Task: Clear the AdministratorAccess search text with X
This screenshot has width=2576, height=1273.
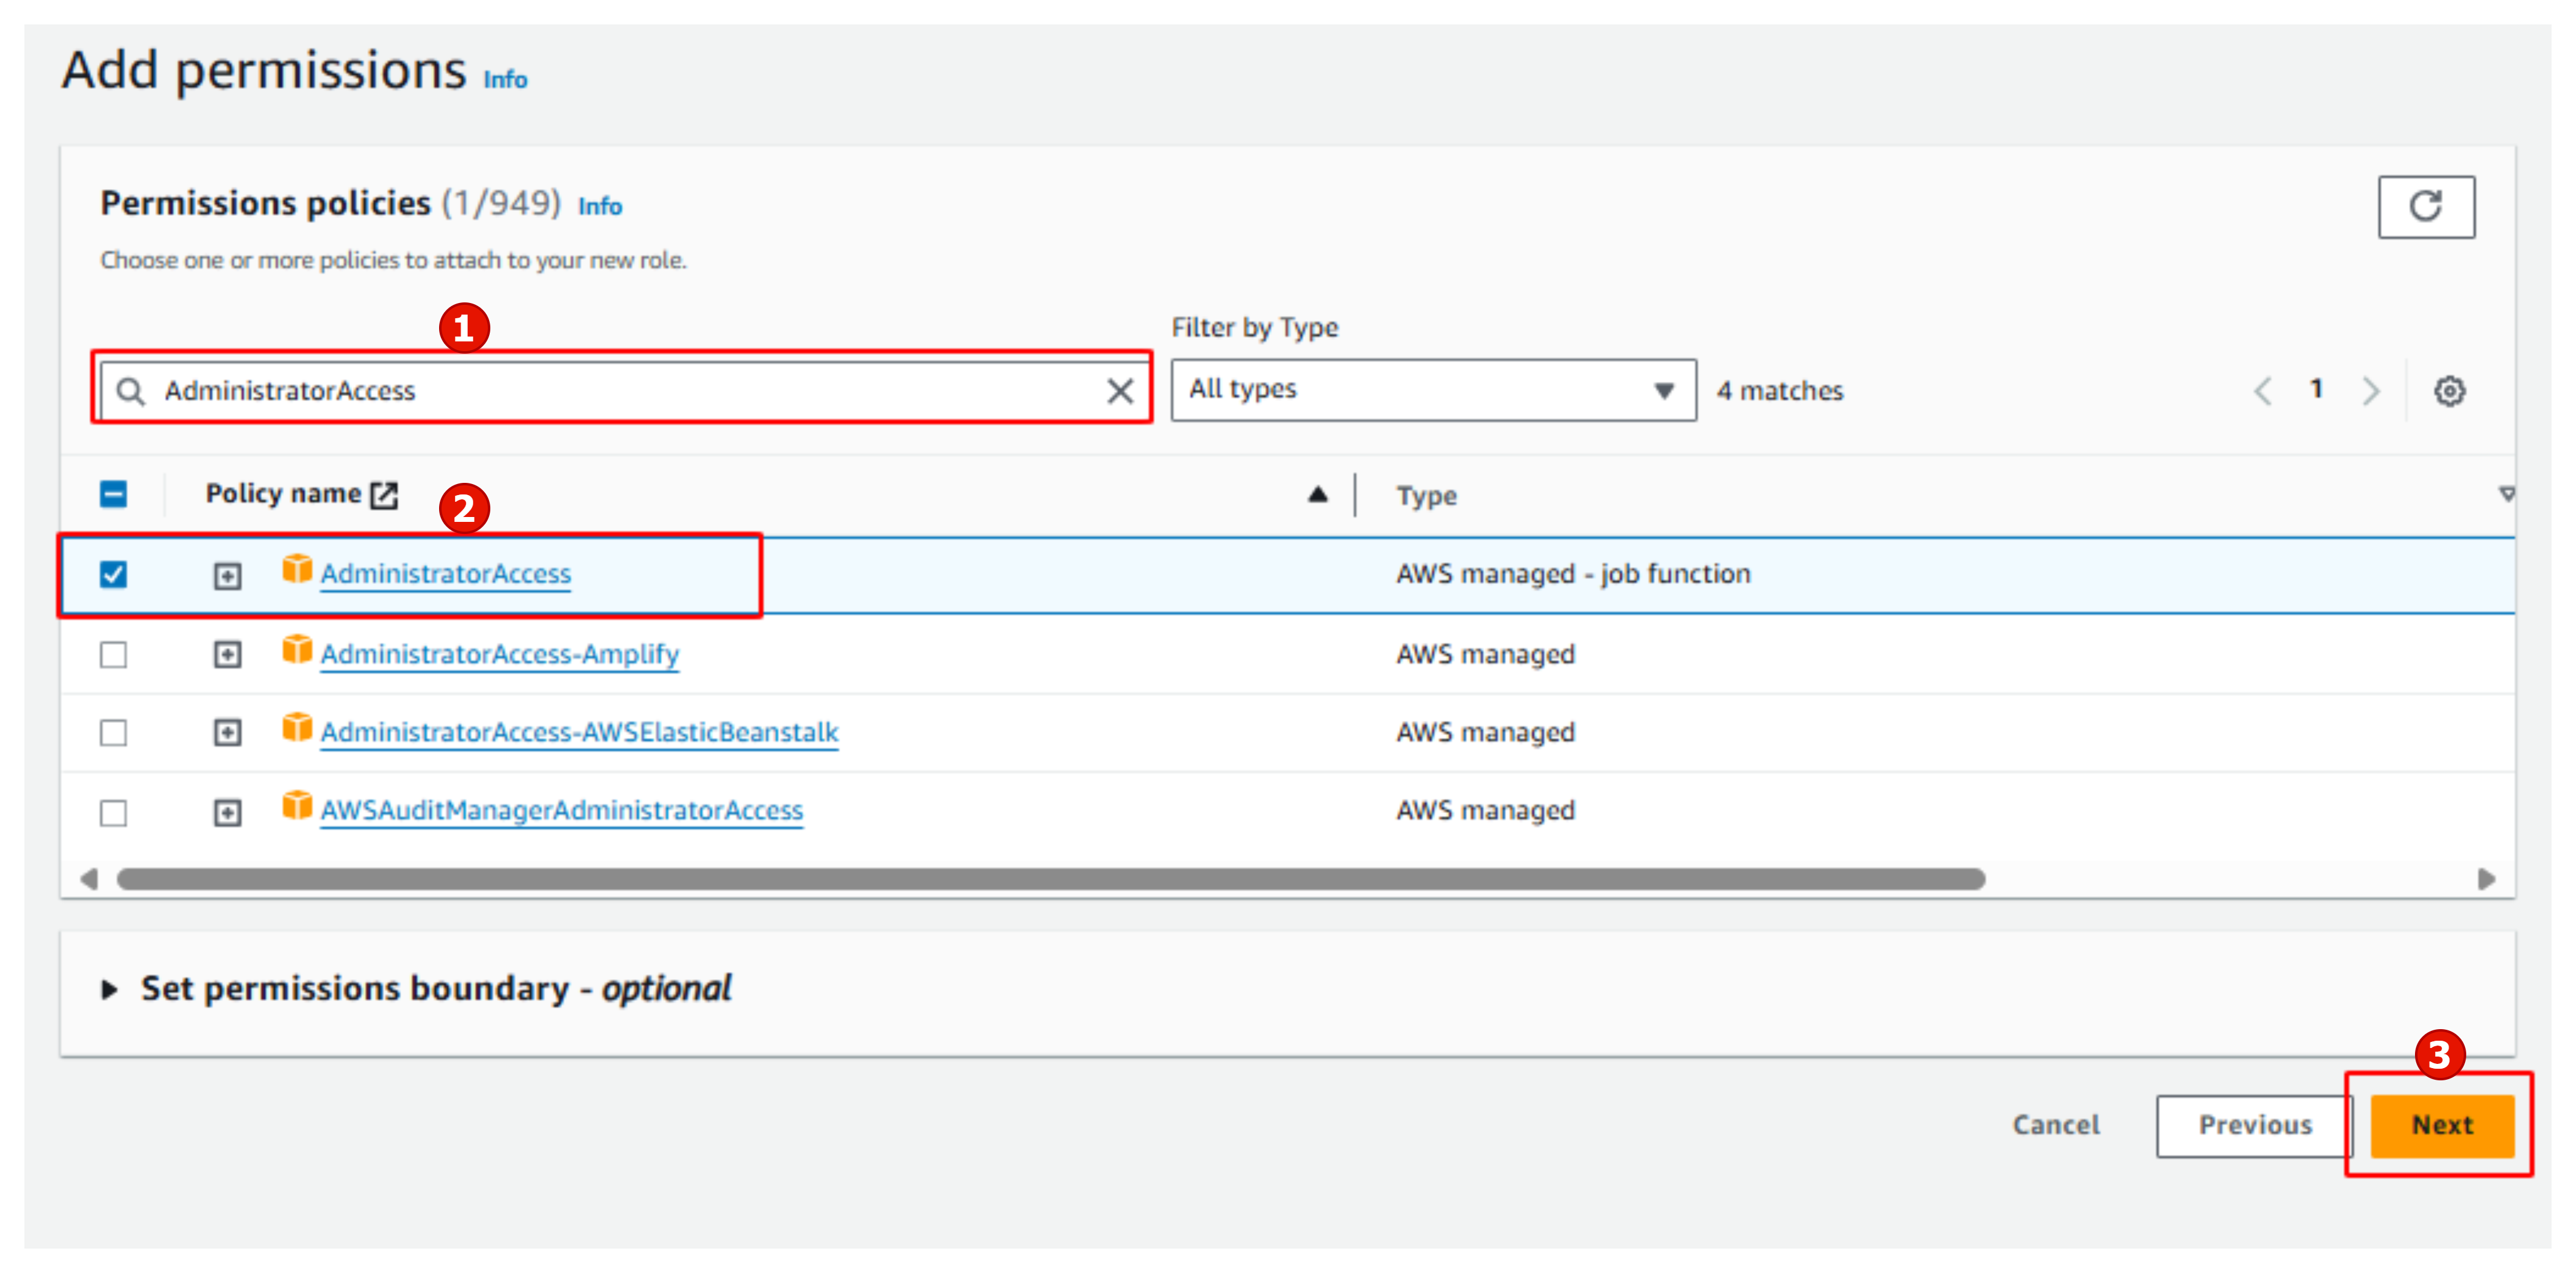Action: tap(1120, 390)
